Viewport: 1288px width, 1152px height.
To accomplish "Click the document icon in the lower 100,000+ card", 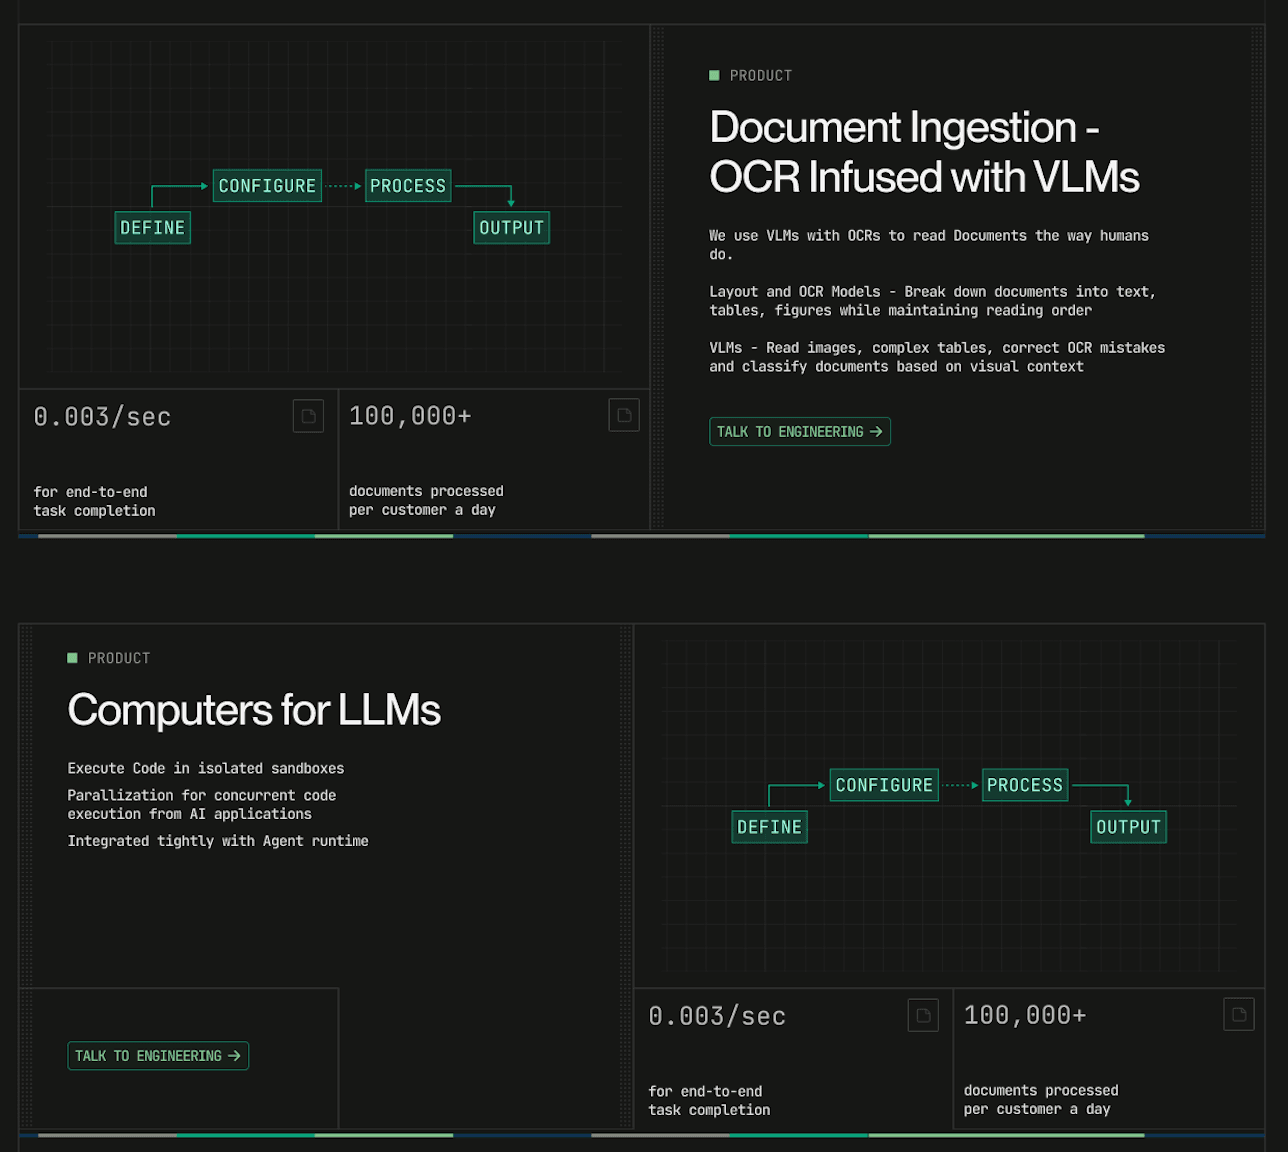I will (1239, 1014).
